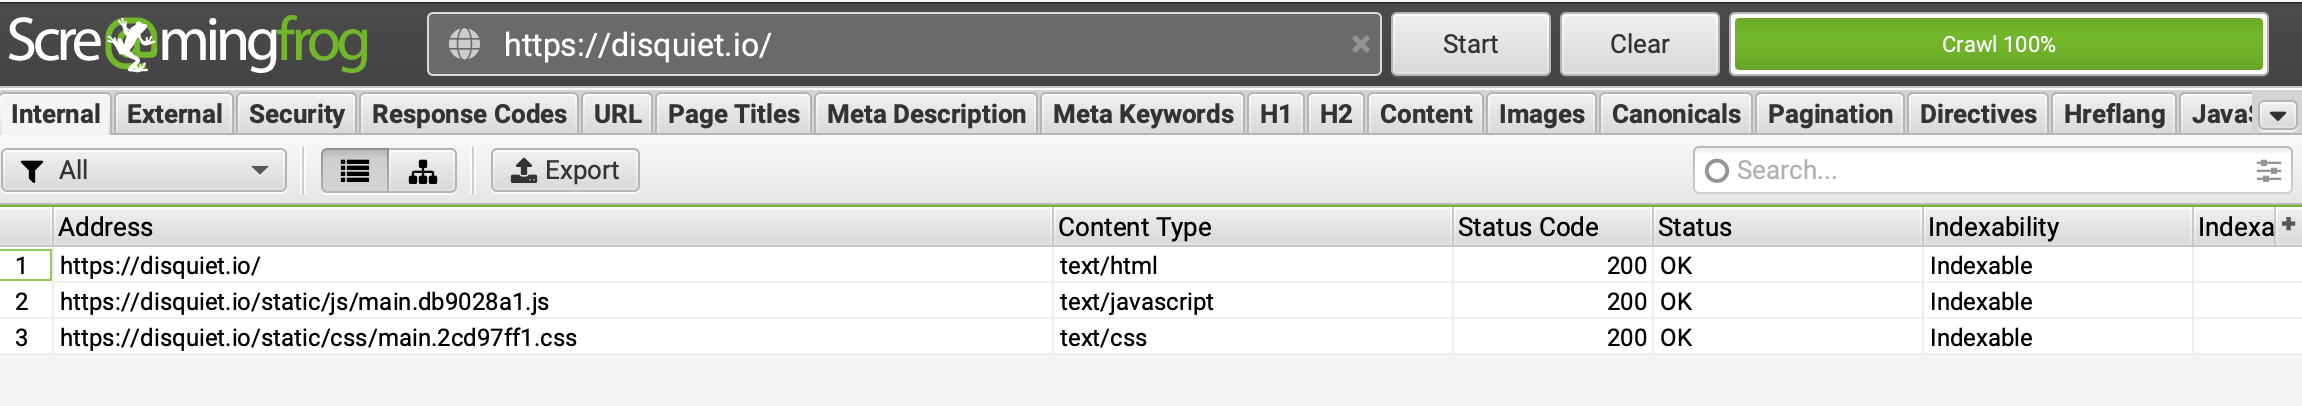Click the Crawl 100% progress bar
The width and height of the screenshot is (2302, 406).
[1998, 44]
